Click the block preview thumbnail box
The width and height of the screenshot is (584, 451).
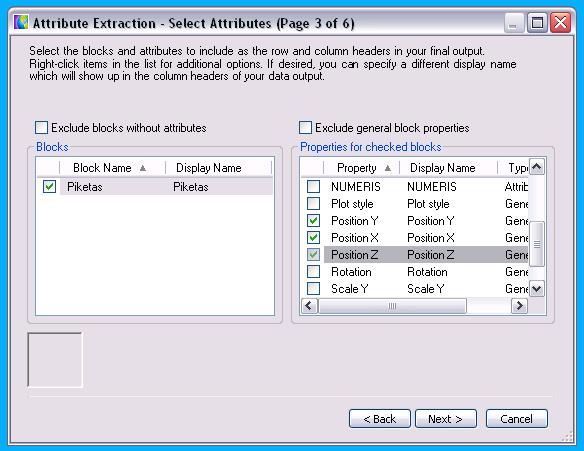55,360
